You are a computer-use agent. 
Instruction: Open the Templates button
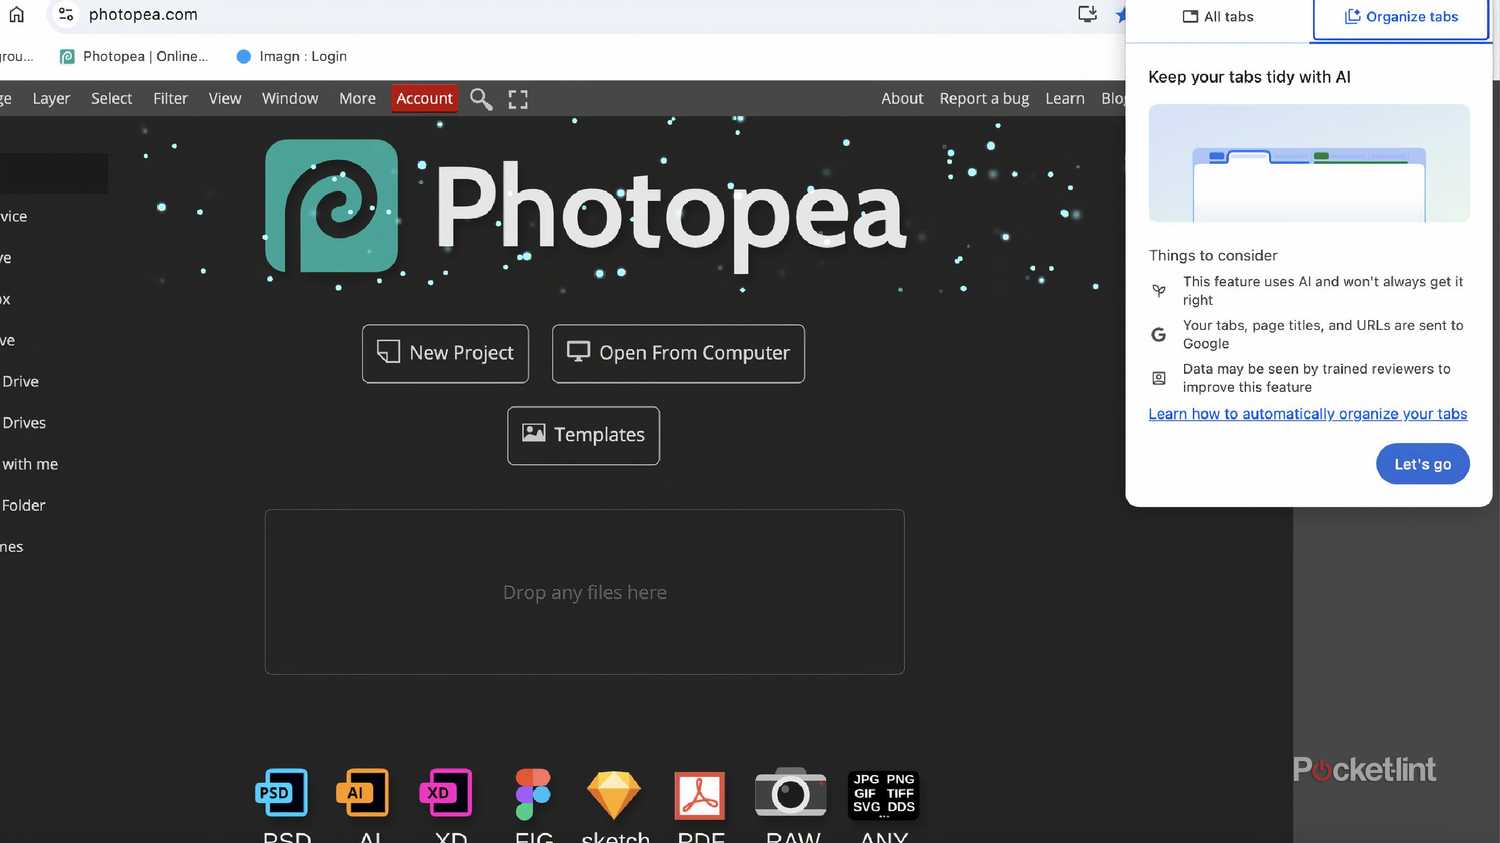pos(583,435)
